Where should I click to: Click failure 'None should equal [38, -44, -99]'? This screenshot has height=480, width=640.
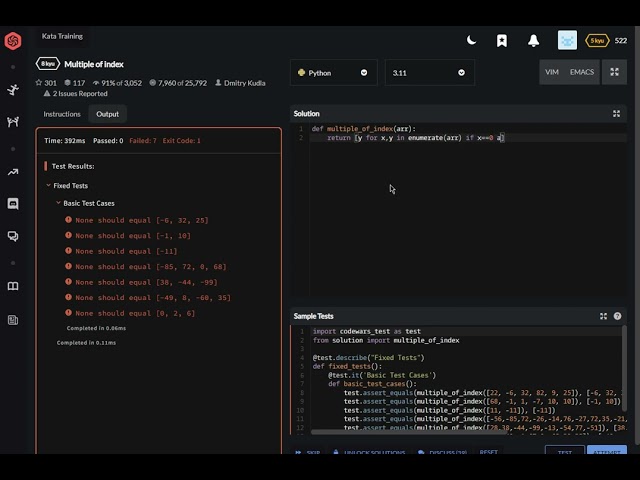coord(146,282)
